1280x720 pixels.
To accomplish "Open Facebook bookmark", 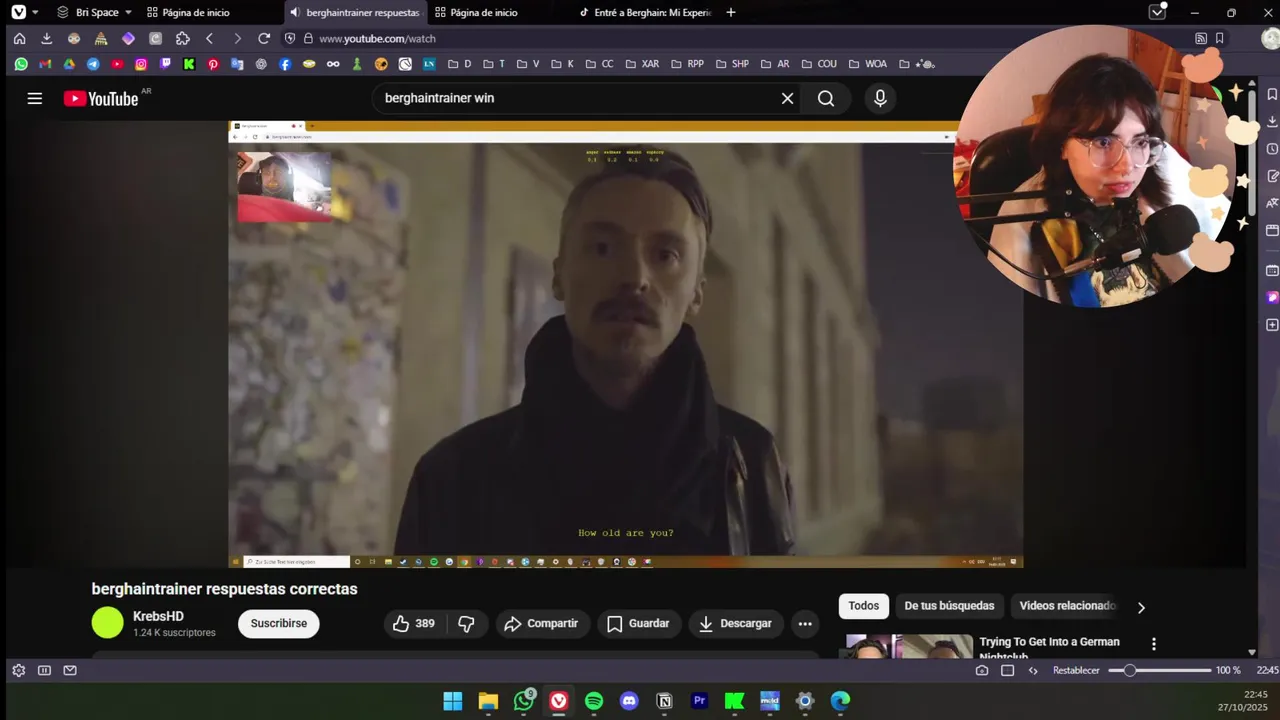I will 285,64.
